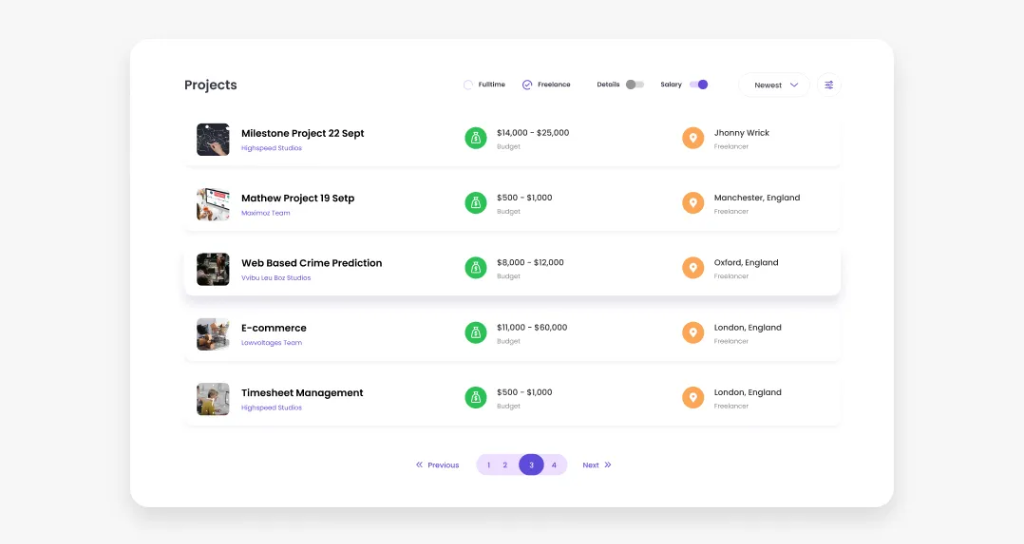Screen dimensions: 1024x544
Task: Open the filter settings icon button
Action: tap(829, 85)
